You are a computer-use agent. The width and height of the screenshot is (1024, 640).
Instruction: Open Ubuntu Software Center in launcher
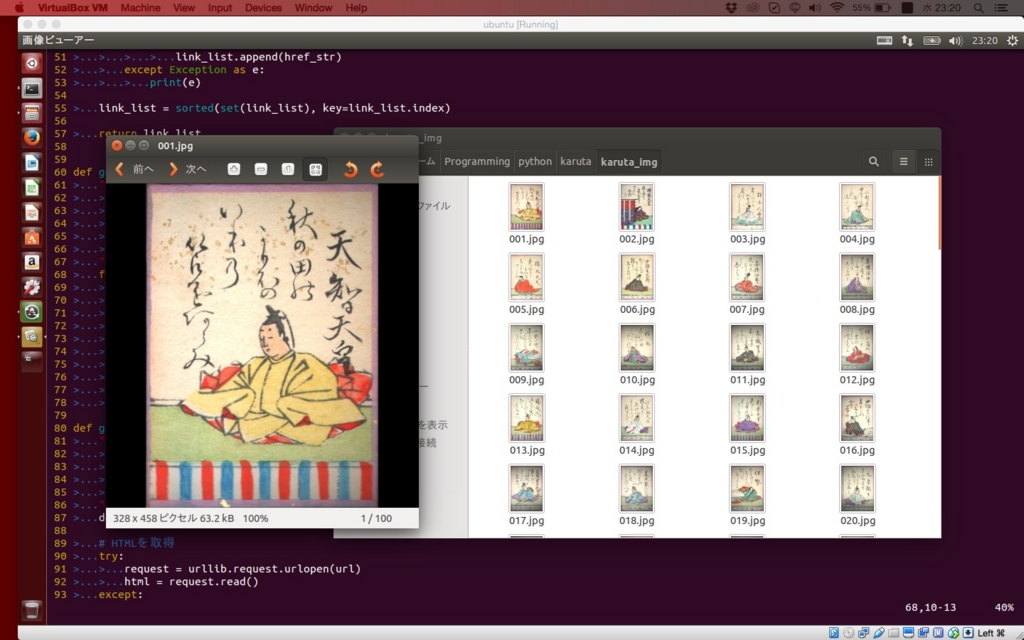click(32, 237)
